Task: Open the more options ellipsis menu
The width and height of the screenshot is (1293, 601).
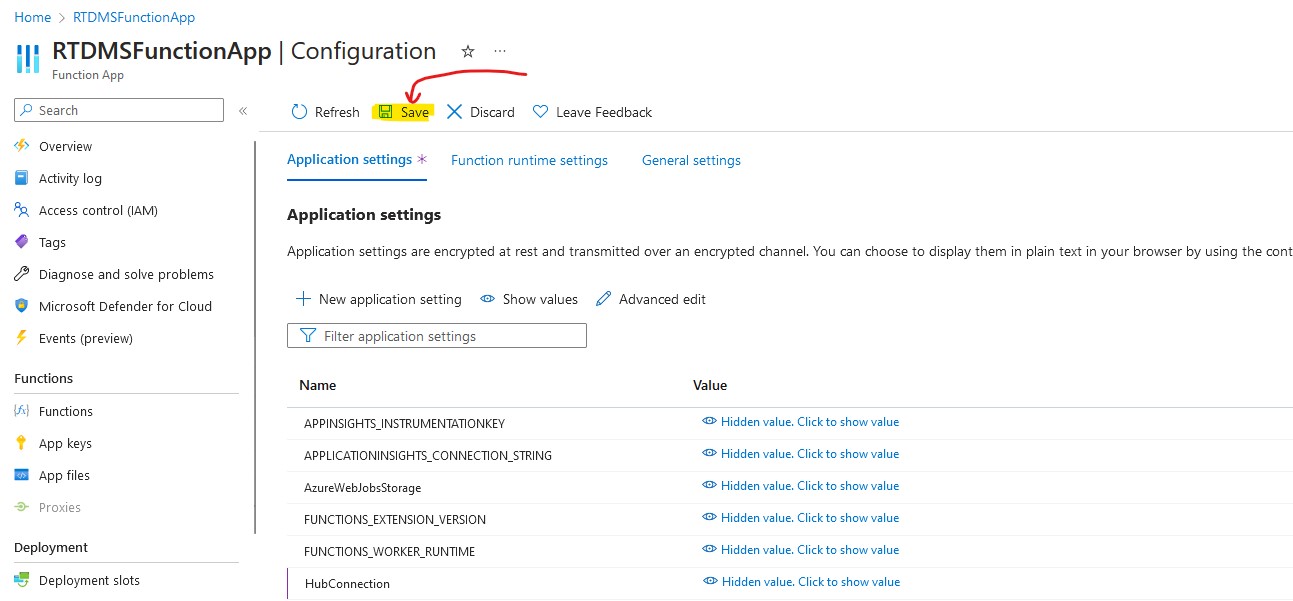Action: tap(500, 51)
